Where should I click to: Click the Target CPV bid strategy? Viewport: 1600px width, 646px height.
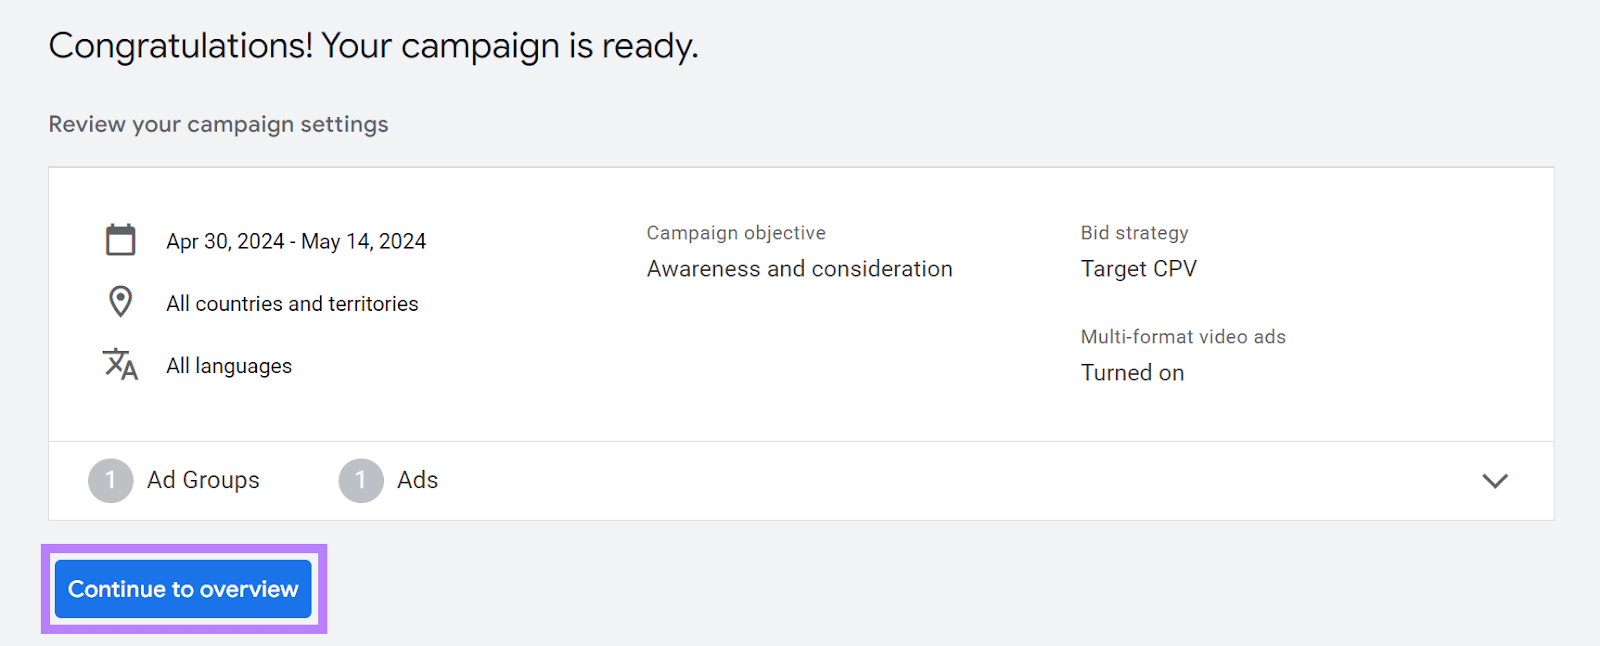[x=1138, y=268]
